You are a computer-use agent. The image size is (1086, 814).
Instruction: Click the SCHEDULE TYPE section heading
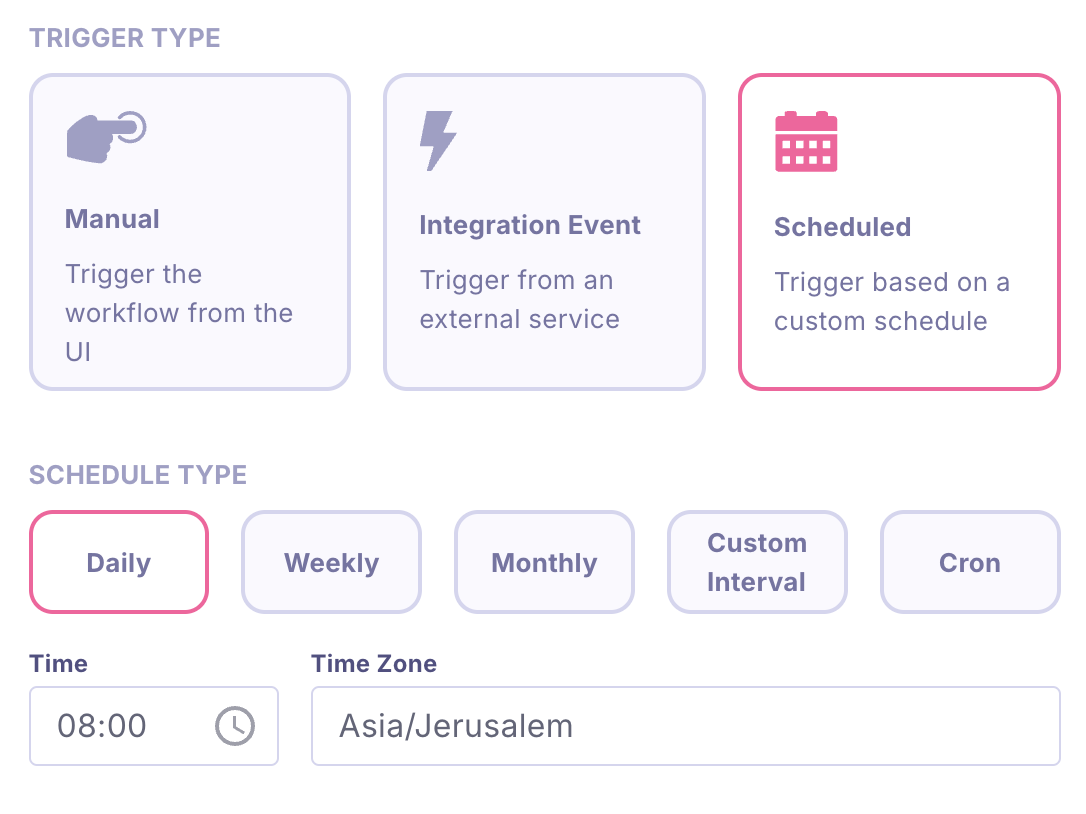(138, 475)
